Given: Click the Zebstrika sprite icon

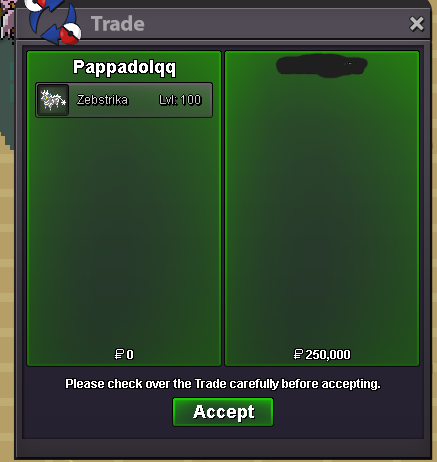Looking at the screenshot, I should [x=53, y=100].
